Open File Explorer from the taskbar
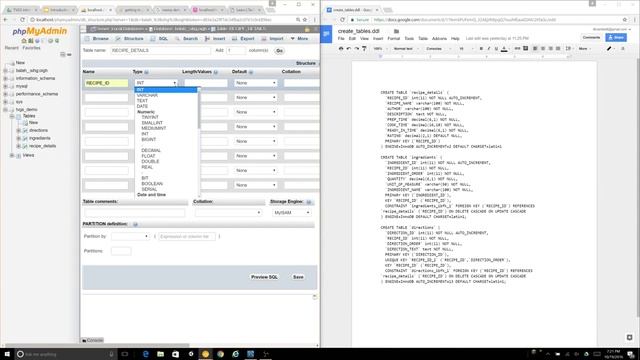The width and height of the screenshot is (640, 360). coord(160,354)
